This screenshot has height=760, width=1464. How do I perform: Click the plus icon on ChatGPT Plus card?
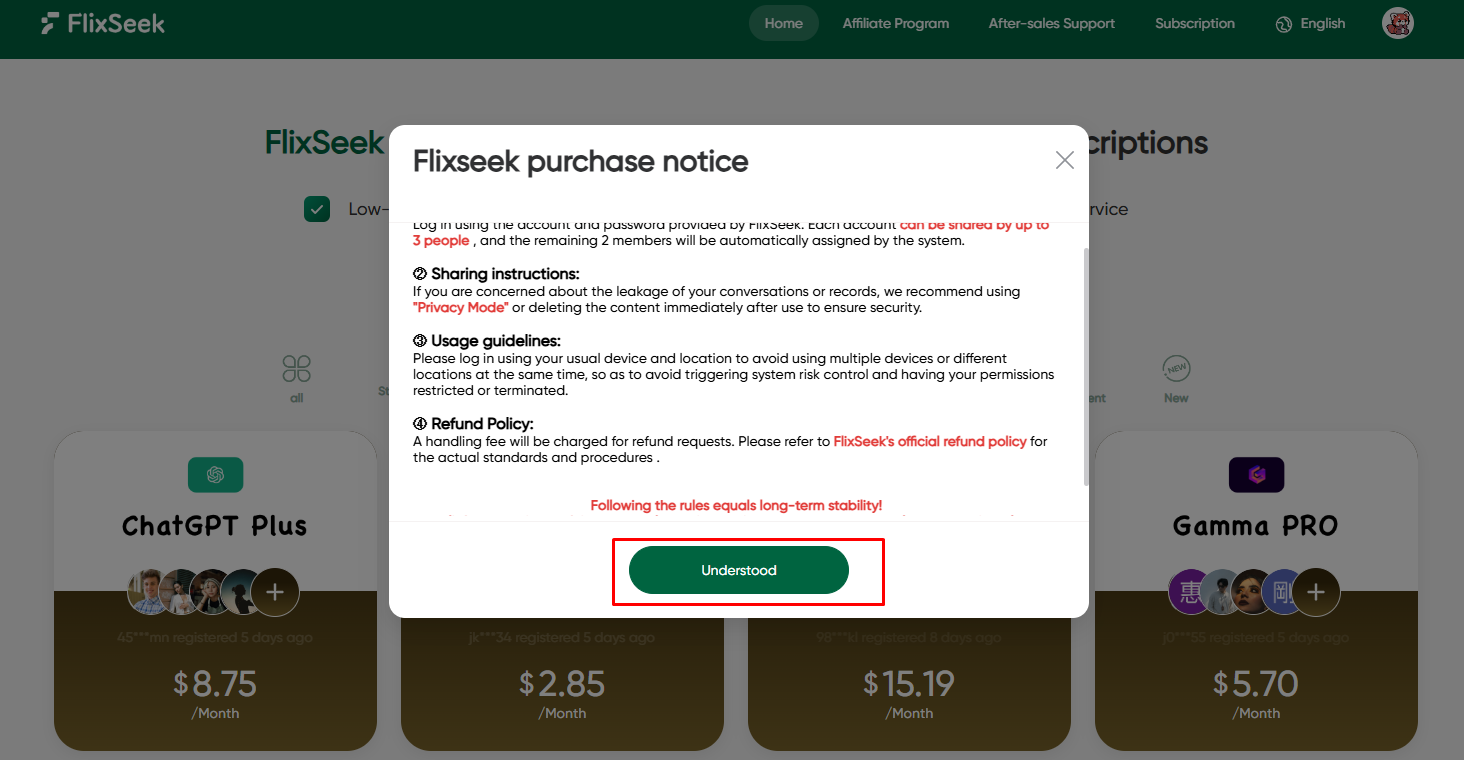275,592
